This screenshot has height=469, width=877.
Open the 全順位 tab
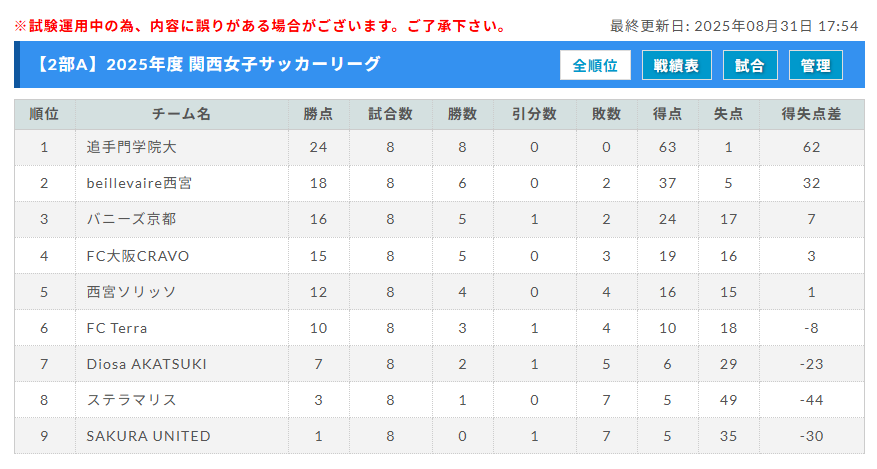point(595,65)
